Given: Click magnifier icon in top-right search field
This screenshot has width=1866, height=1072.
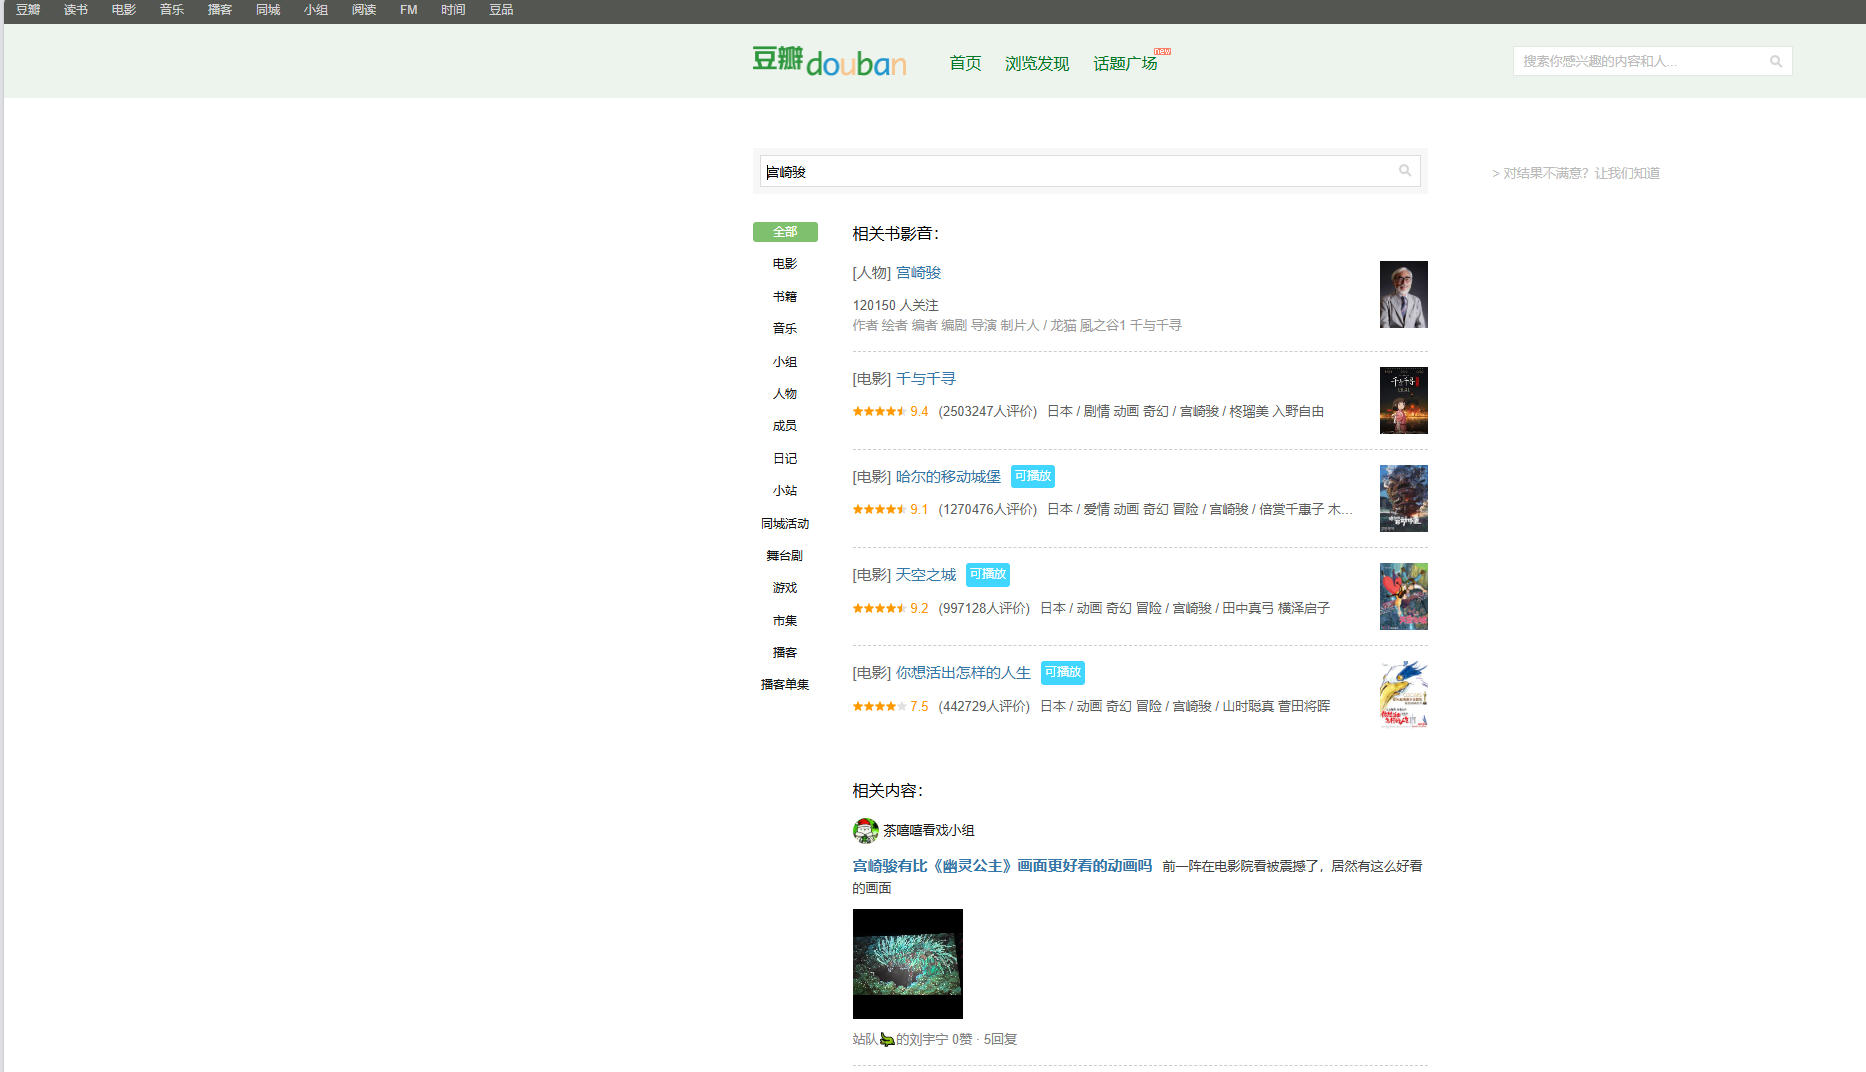Looking at the screenshot, I should [x=1776, y=62].
